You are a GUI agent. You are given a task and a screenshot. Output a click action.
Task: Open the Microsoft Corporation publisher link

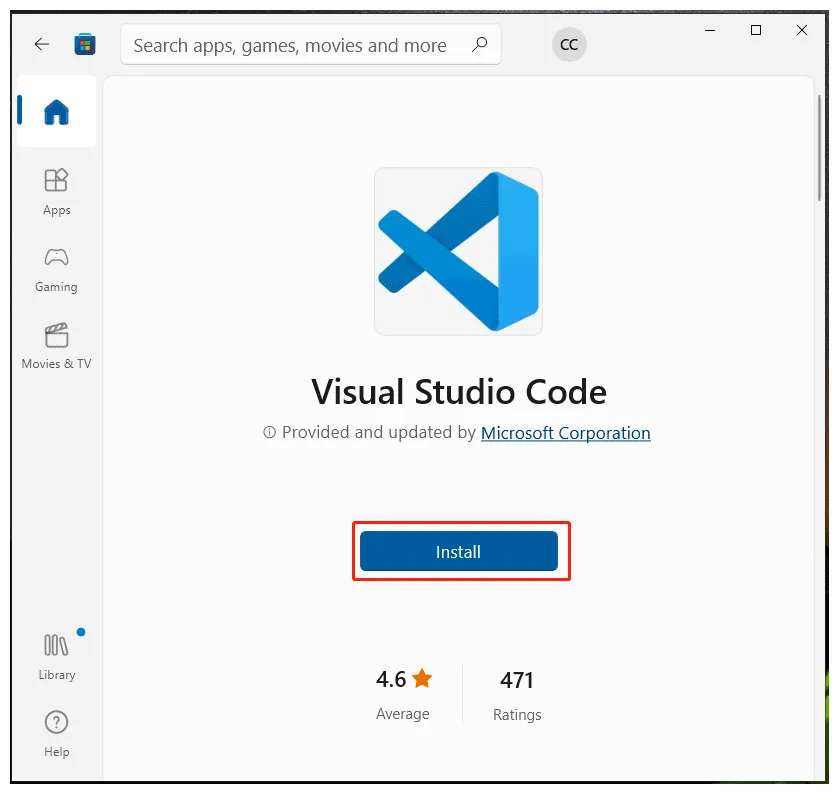[565, 433]
